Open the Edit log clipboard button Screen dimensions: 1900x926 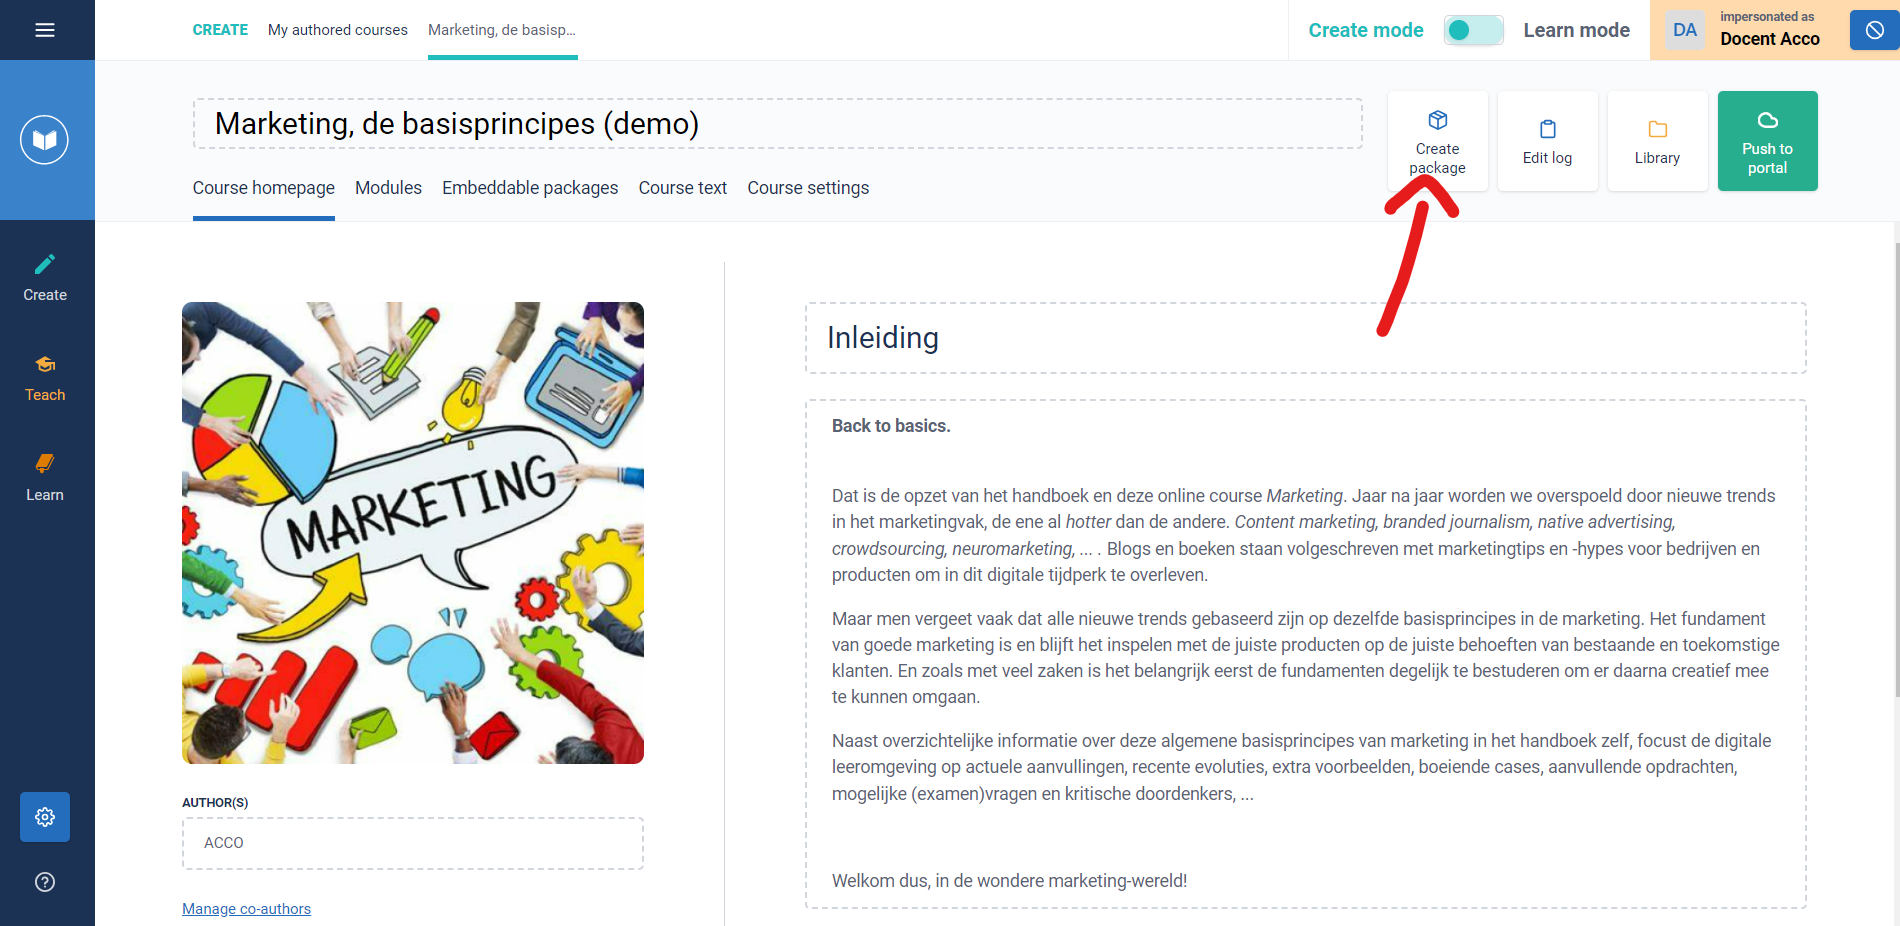coord(1548,141)
